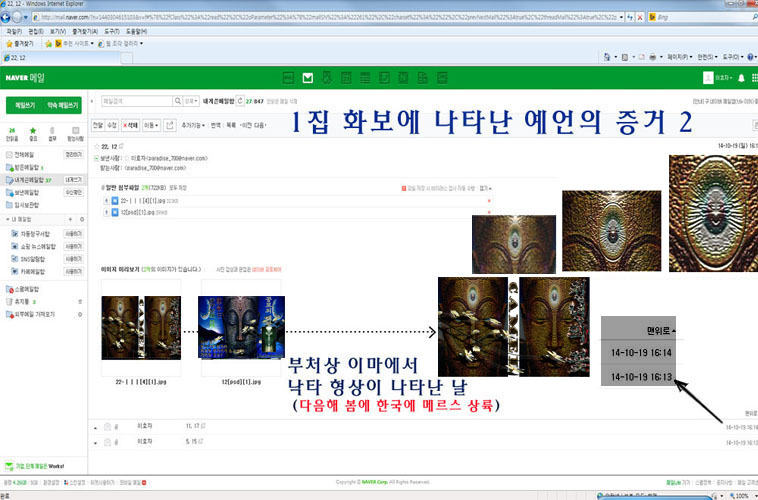Click the notification bell icon
The height and width of the screenshot is (500, 758).
[741, 78]
